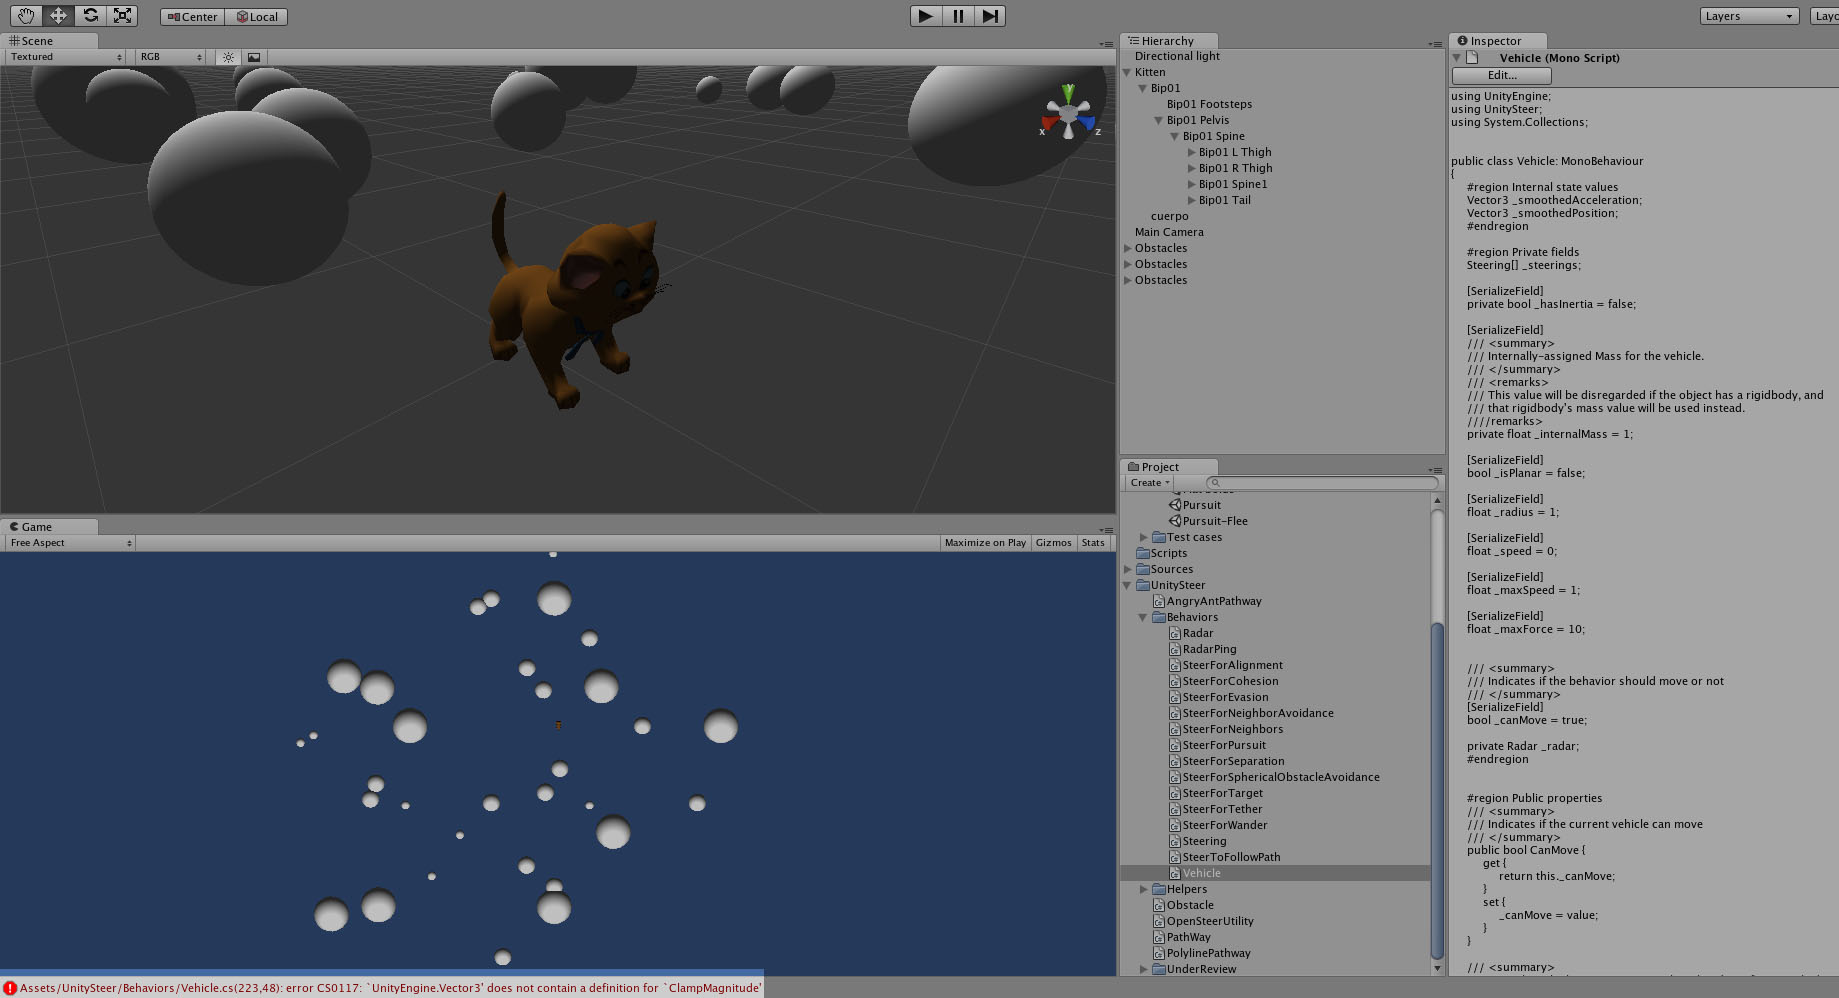Click the Step Forward button
The image size is (1839, 998).
(x=989, y=15)
